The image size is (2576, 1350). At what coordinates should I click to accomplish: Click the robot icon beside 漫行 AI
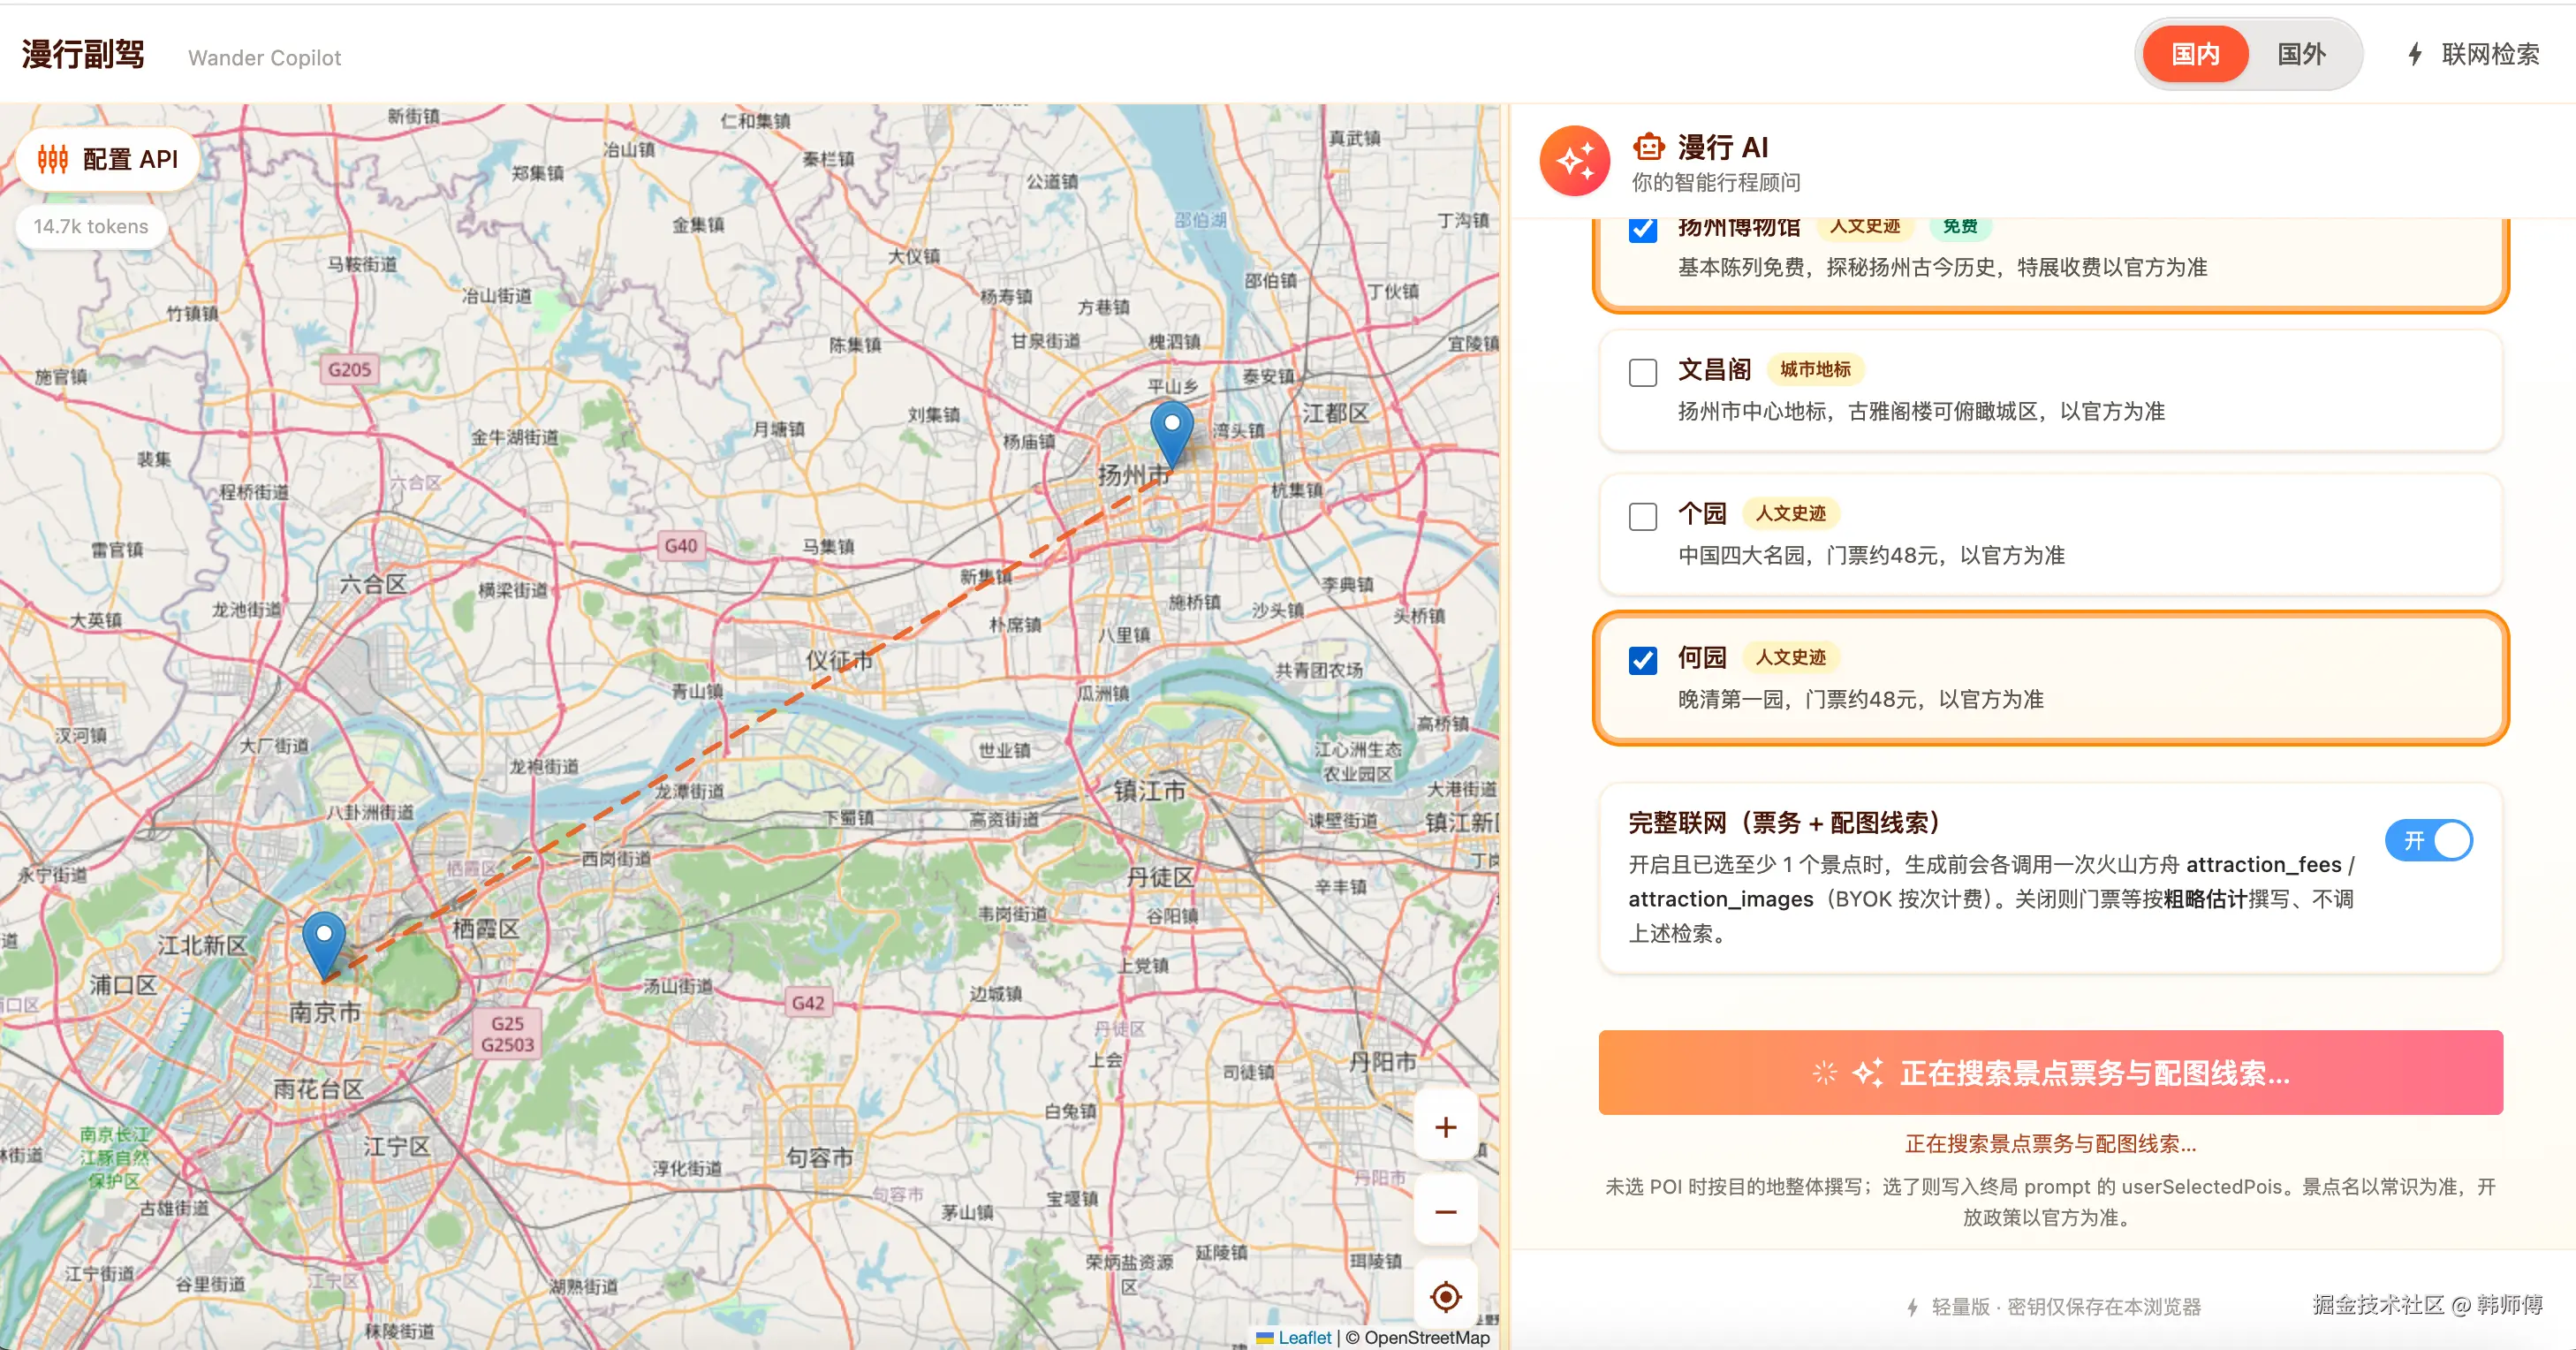tap(1648, 147)
